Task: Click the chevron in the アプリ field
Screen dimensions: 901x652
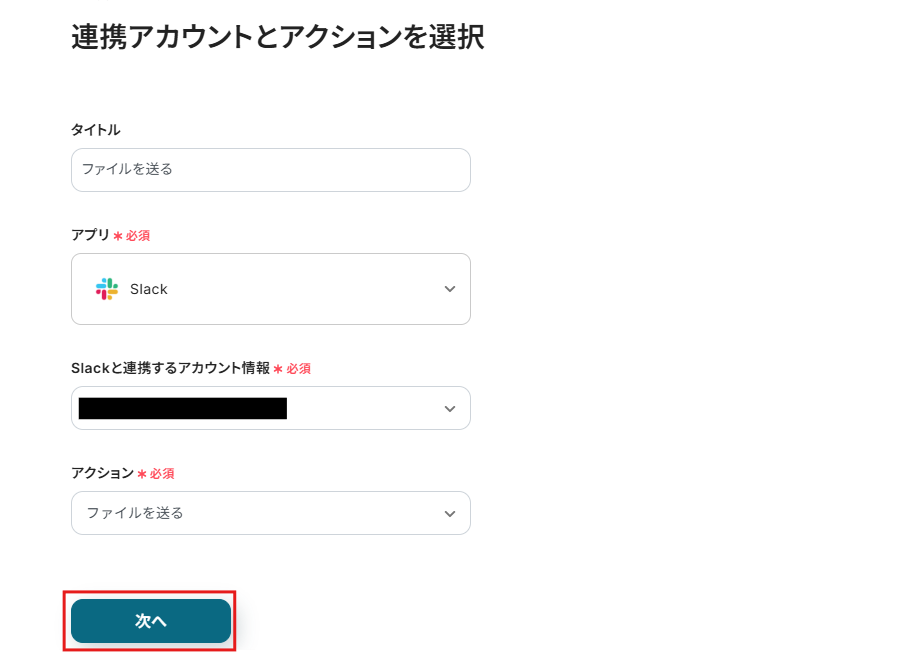Action: pos(449,289)
